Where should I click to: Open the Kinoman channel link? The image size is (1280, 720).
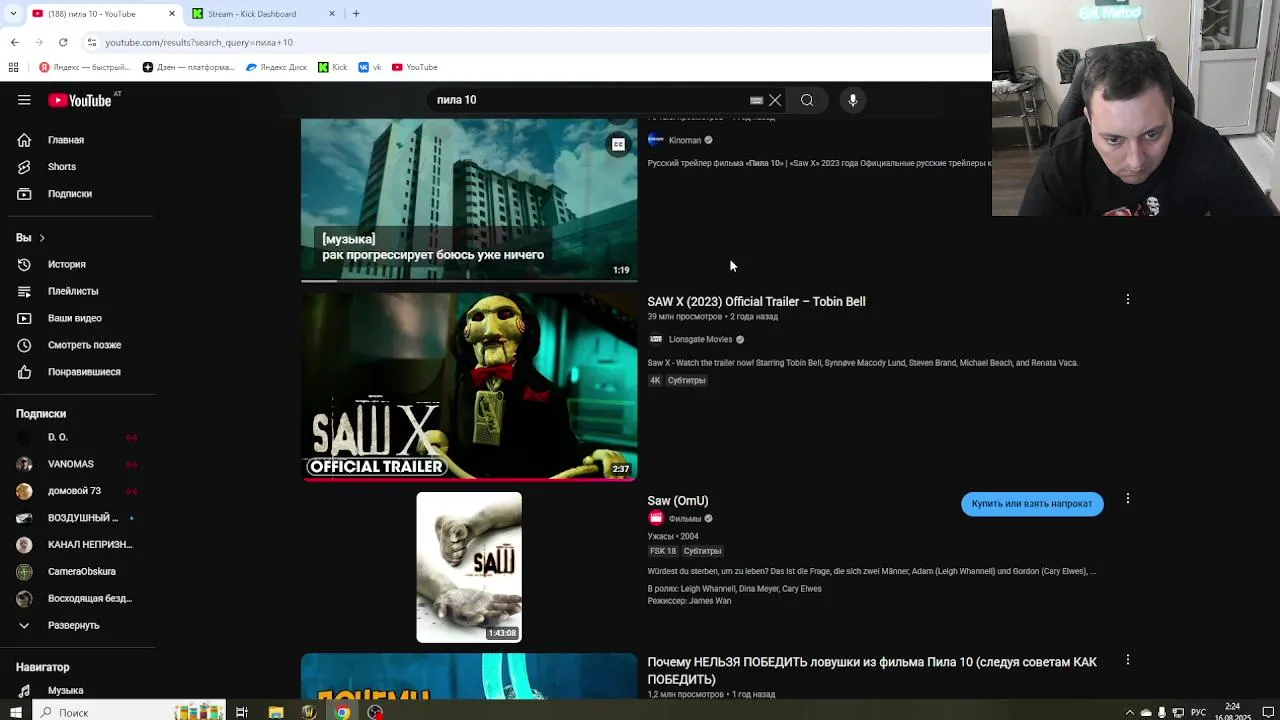pos(684,140)
